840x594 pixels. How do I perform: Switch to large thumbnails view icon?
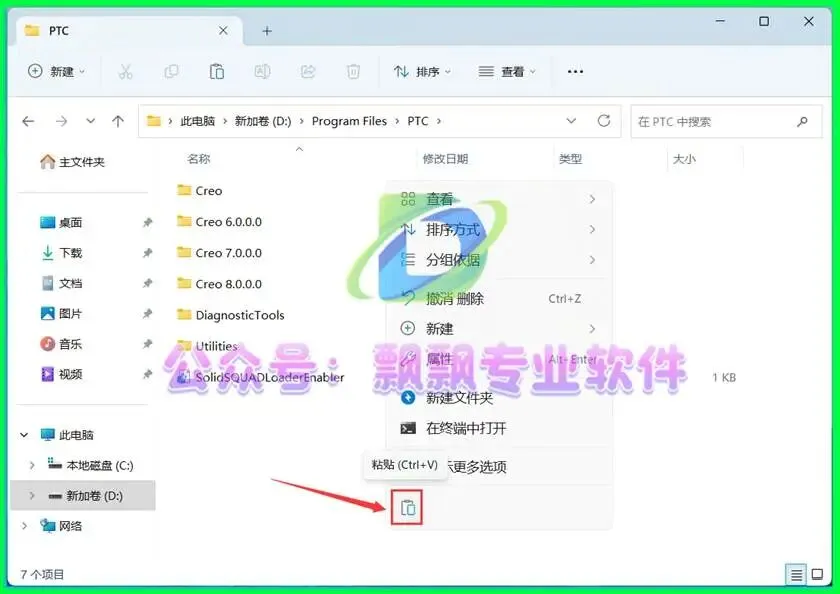(x=817, y=575)
